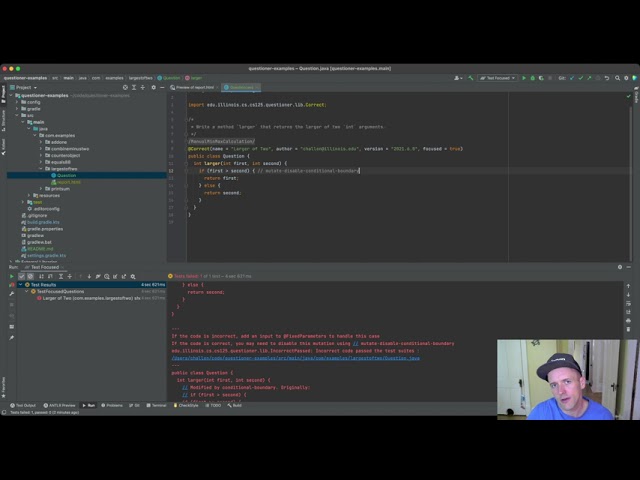This screenshot has height=480, width=640.
Task: Click the Build hammer icon in top toolbar
Action: [471, 78]
